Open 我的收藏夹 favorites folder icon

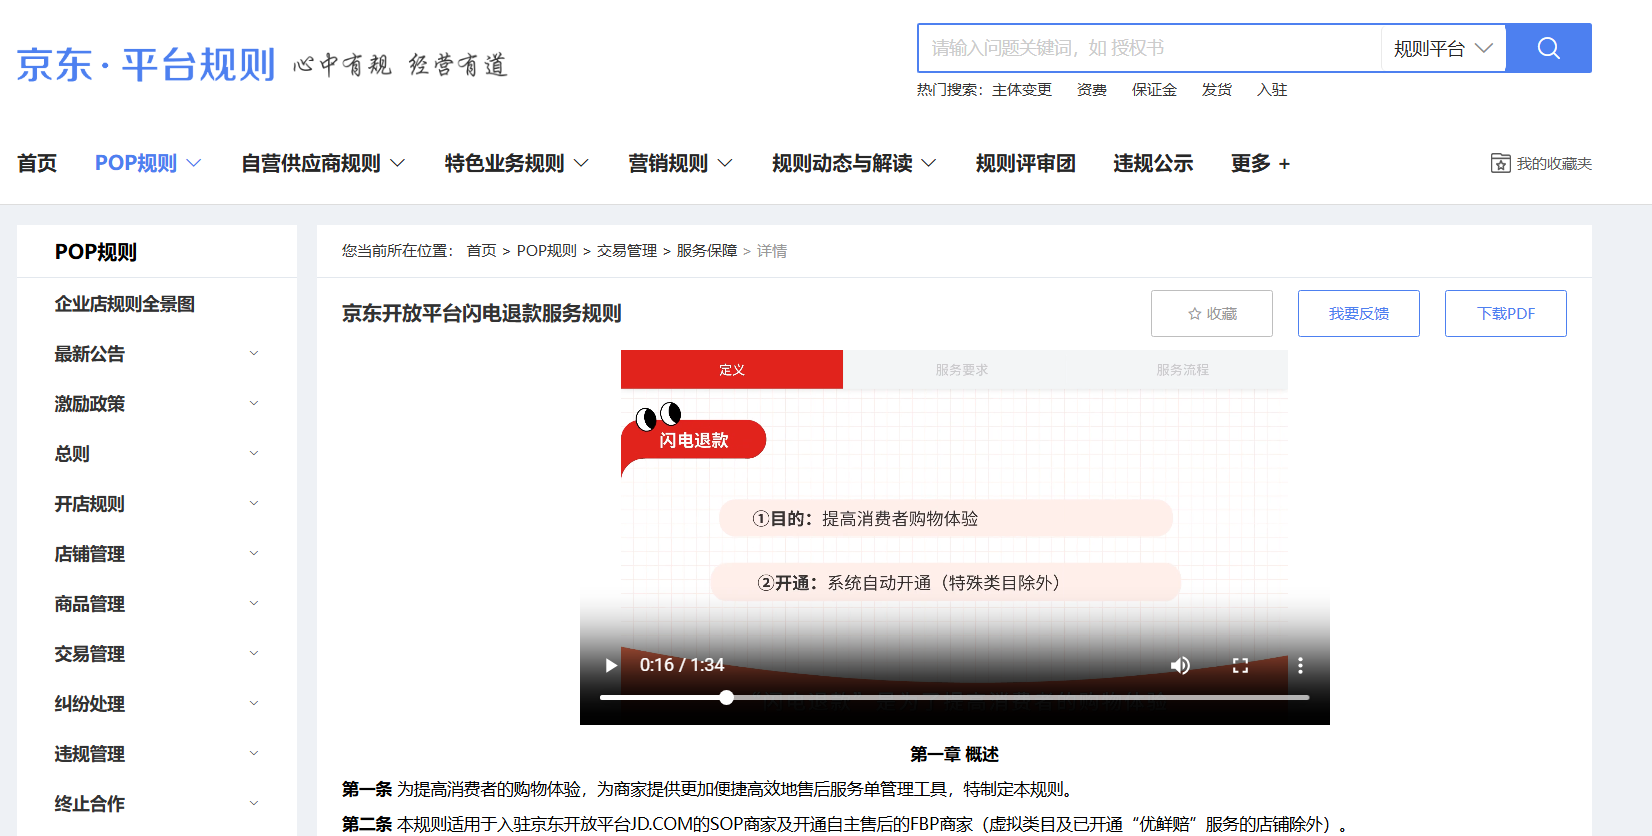tap(1500, 163)
